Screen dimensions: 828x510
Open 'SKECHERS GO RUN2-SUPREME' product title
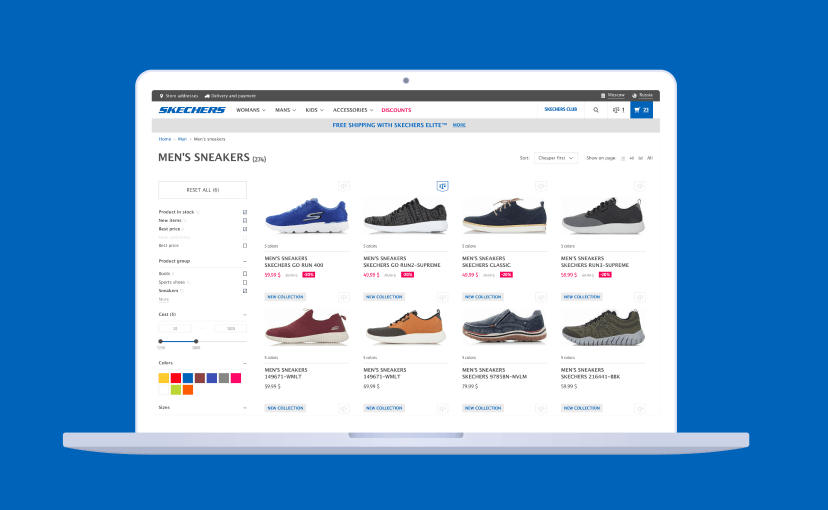402,265
